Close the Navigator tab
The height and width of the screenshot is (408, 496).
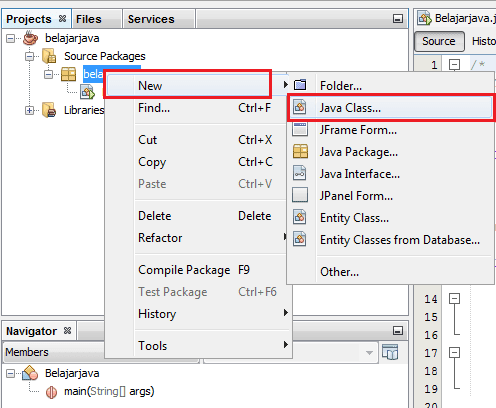(67, 330)
